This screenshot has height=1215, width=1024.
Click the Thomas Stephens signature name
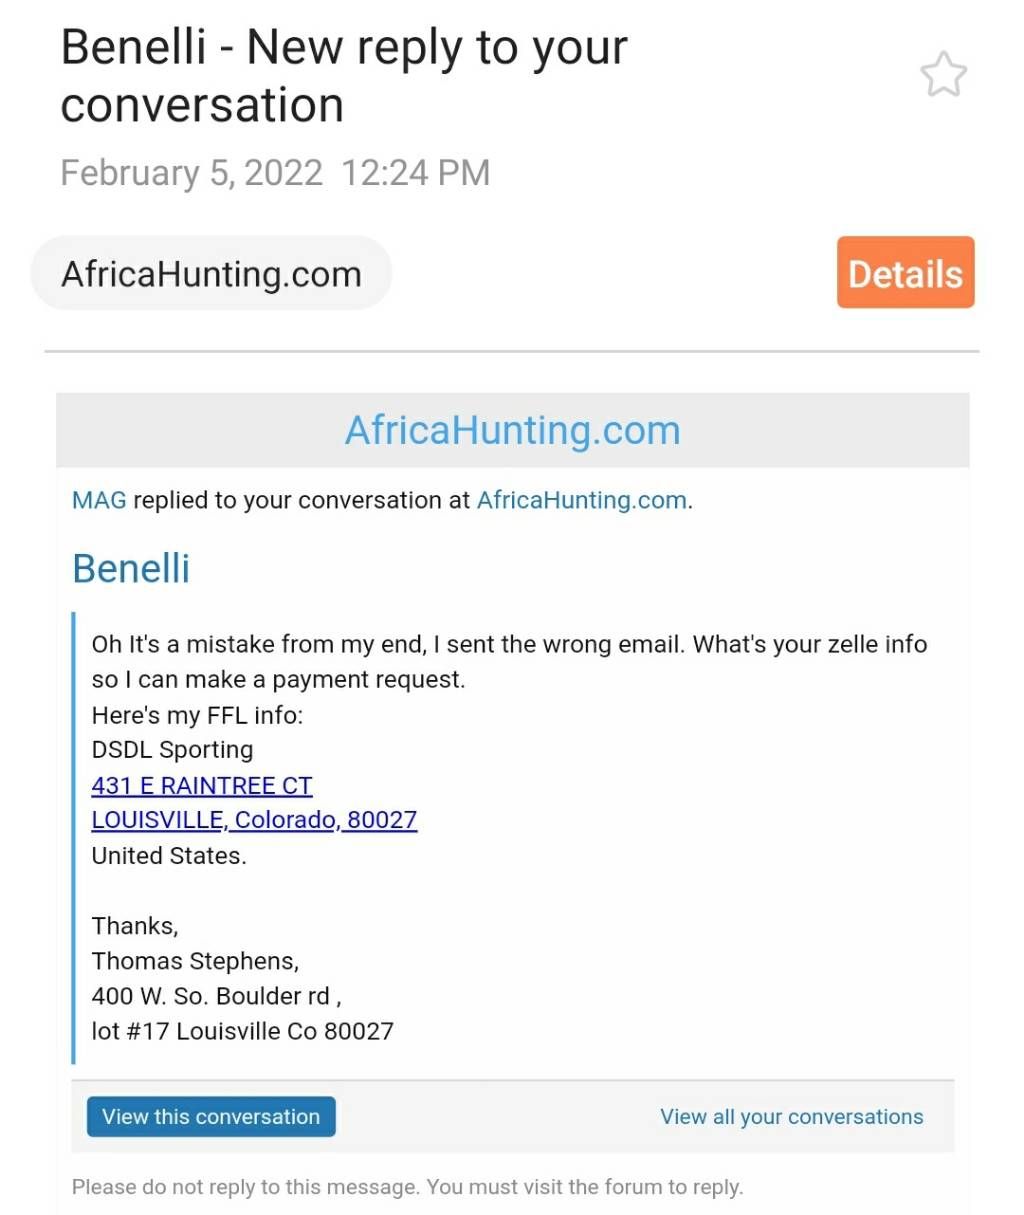195,961
